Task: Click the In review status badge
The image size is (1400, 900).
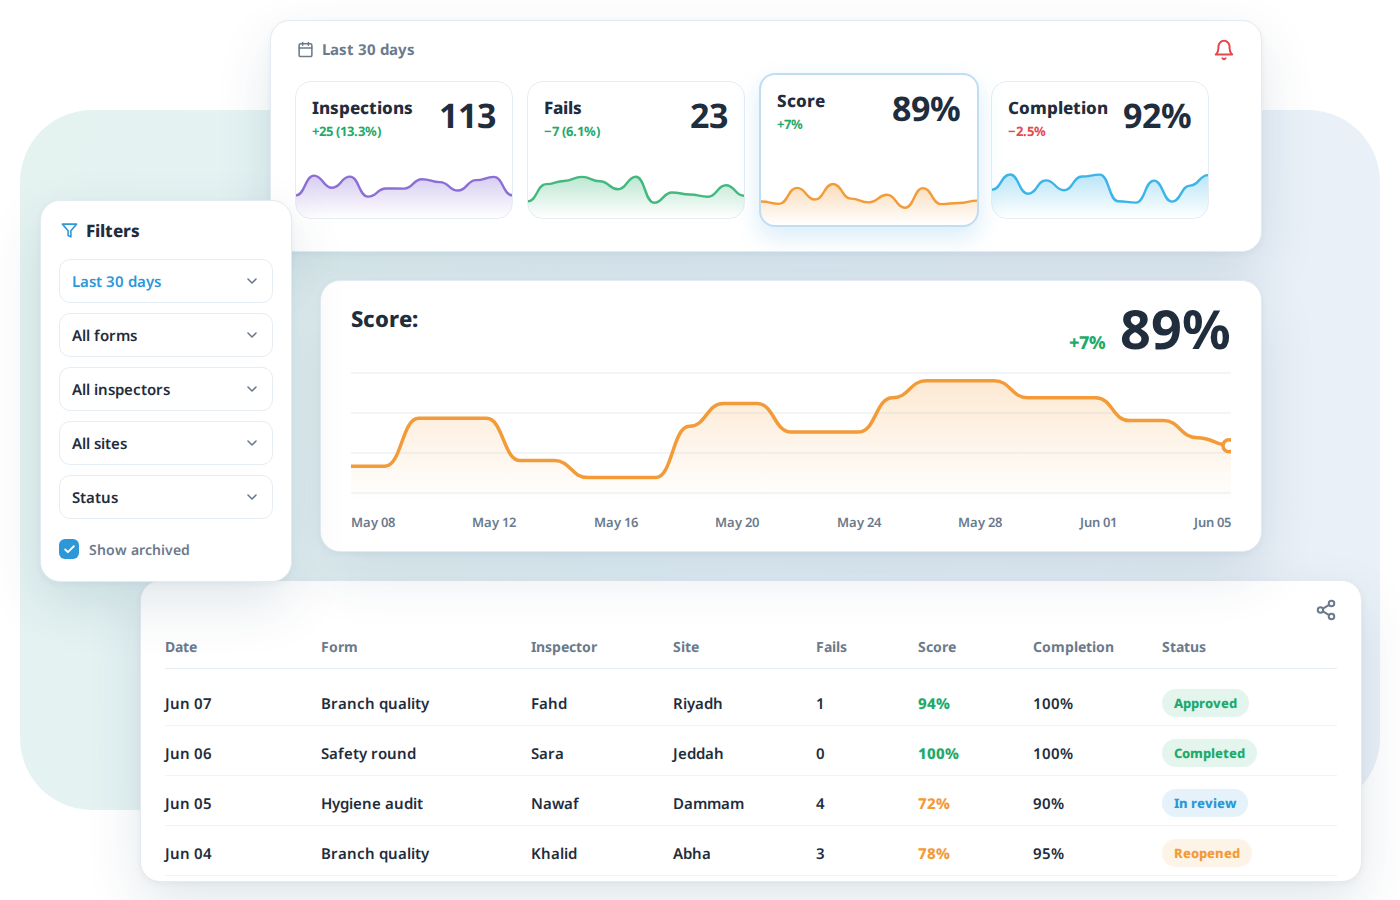Action: point(1205,803)
